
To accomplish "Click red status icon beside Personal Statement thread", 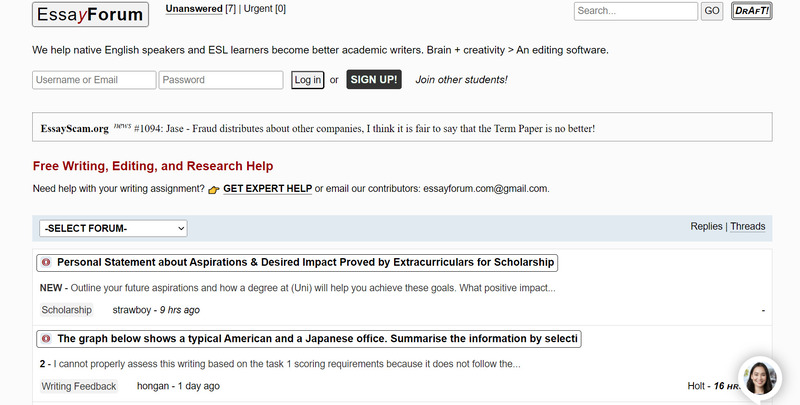I will 46,262.
